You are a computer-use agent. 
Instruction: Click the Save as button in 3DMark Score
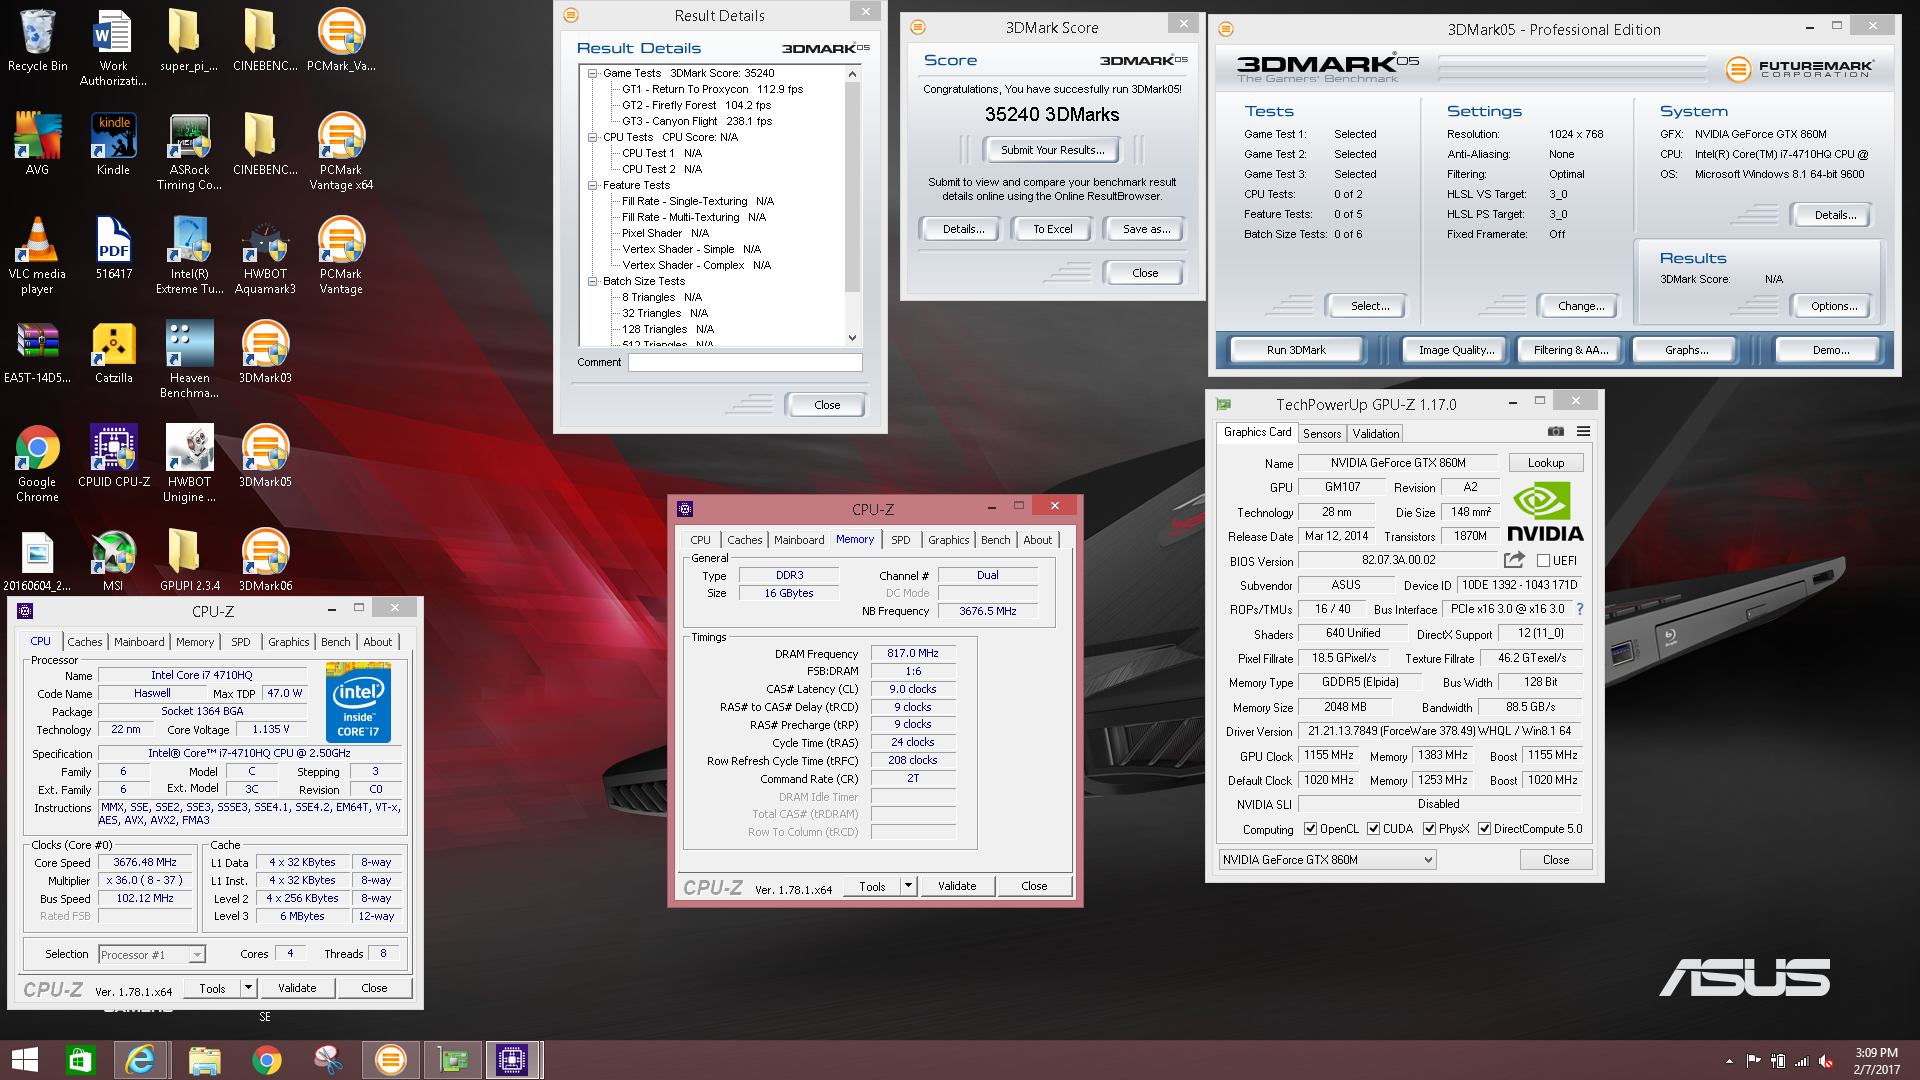point(1146,229)
